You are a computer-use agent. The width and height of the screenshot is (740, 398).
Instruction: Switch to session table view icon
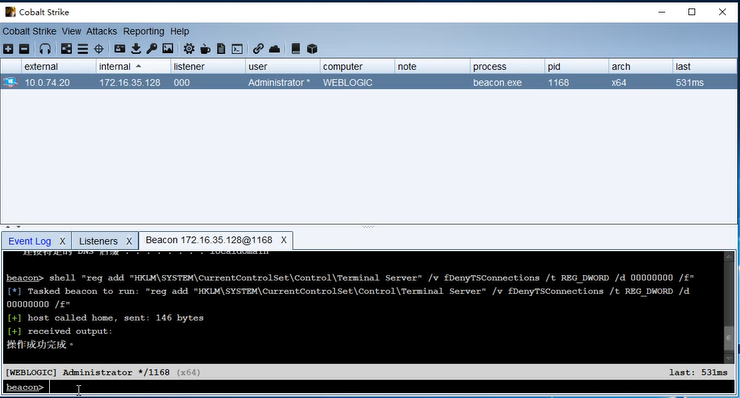pos(83,49)
